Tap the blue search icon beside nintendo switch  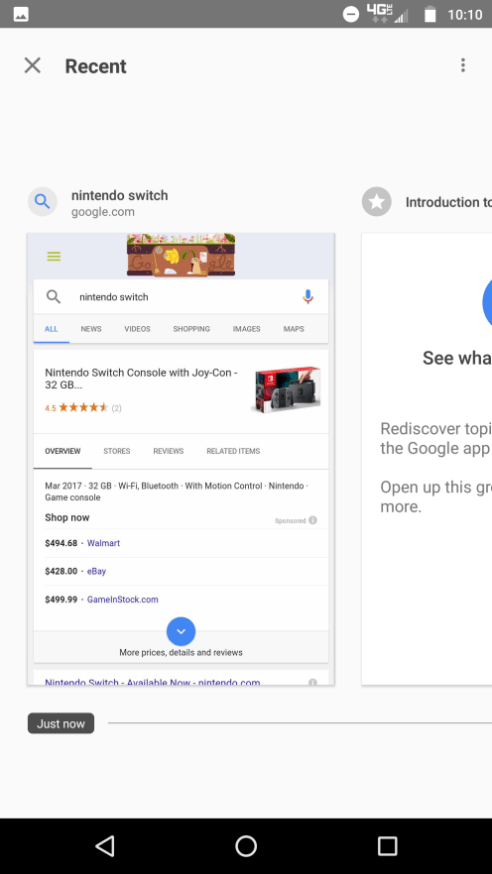click(42, 201)
